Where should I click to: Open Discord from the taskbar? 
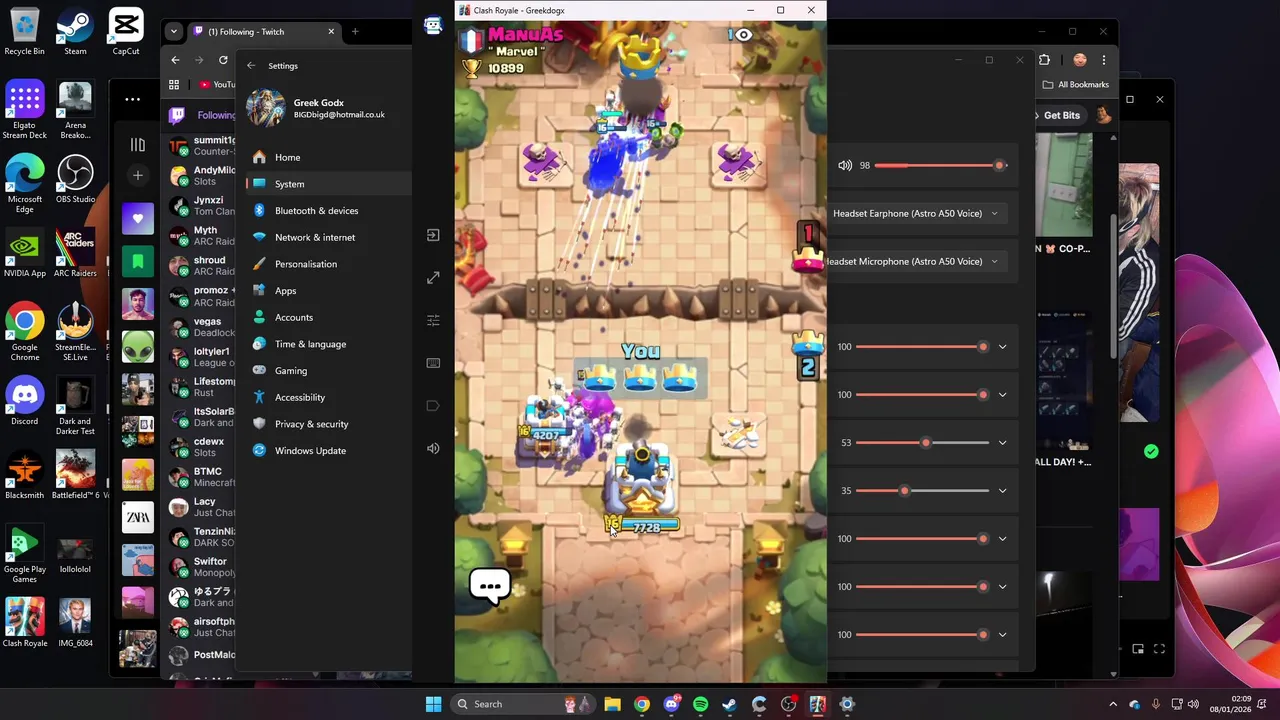coord(671,704)
